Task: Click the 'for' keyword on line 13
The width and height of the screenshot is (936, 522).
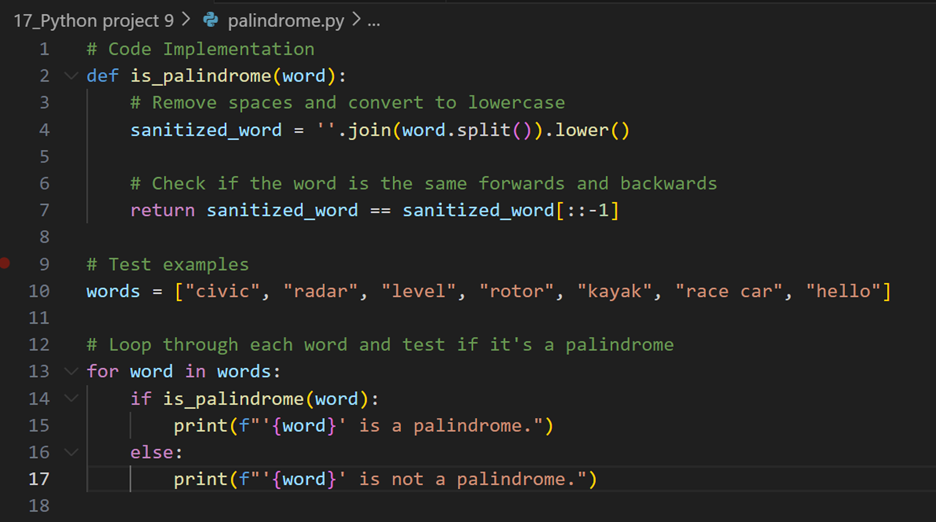Action: 103,371
